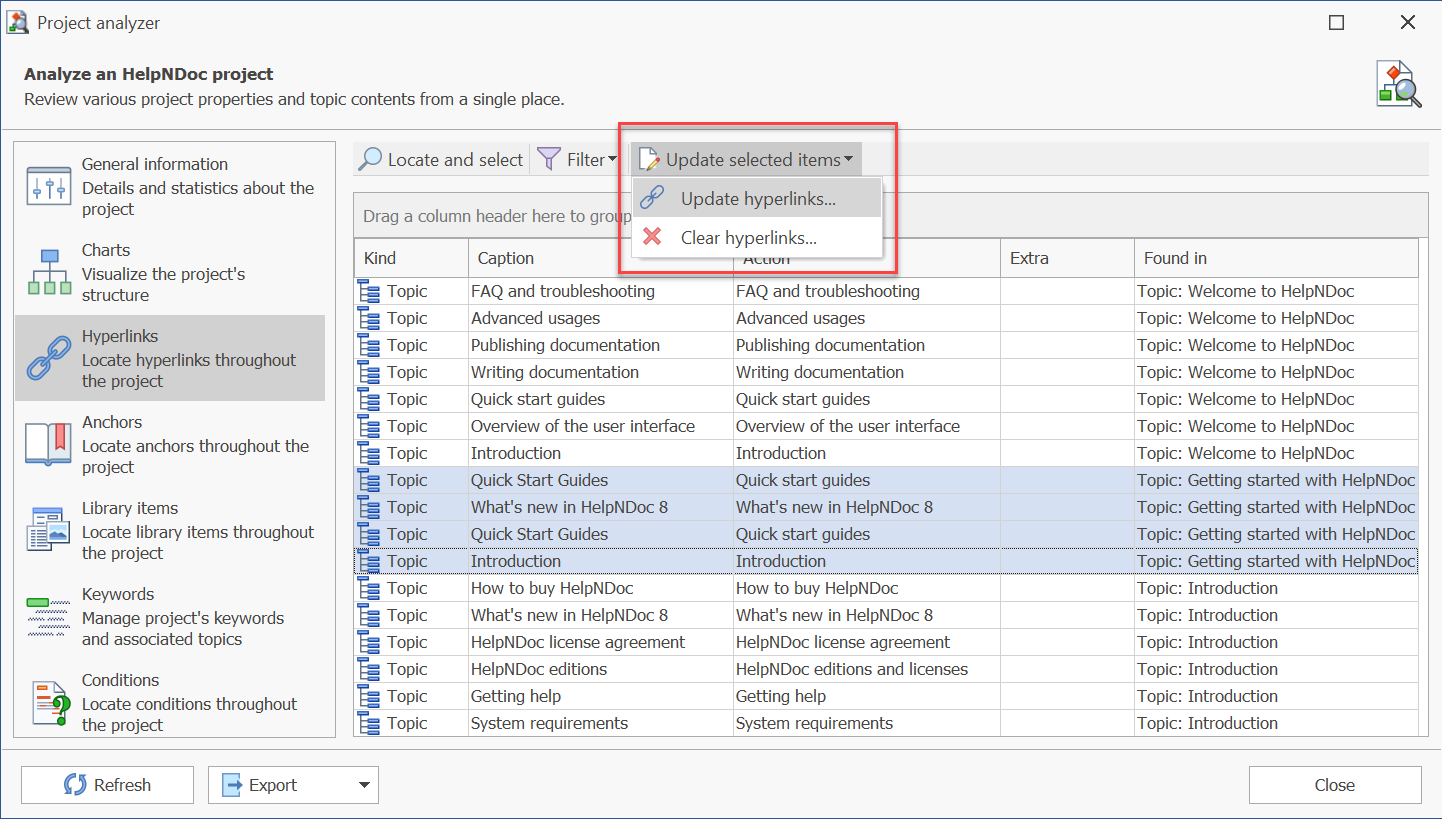
Task: Click topic icon of HelpNDoc license agreement row
Action: 369,643
